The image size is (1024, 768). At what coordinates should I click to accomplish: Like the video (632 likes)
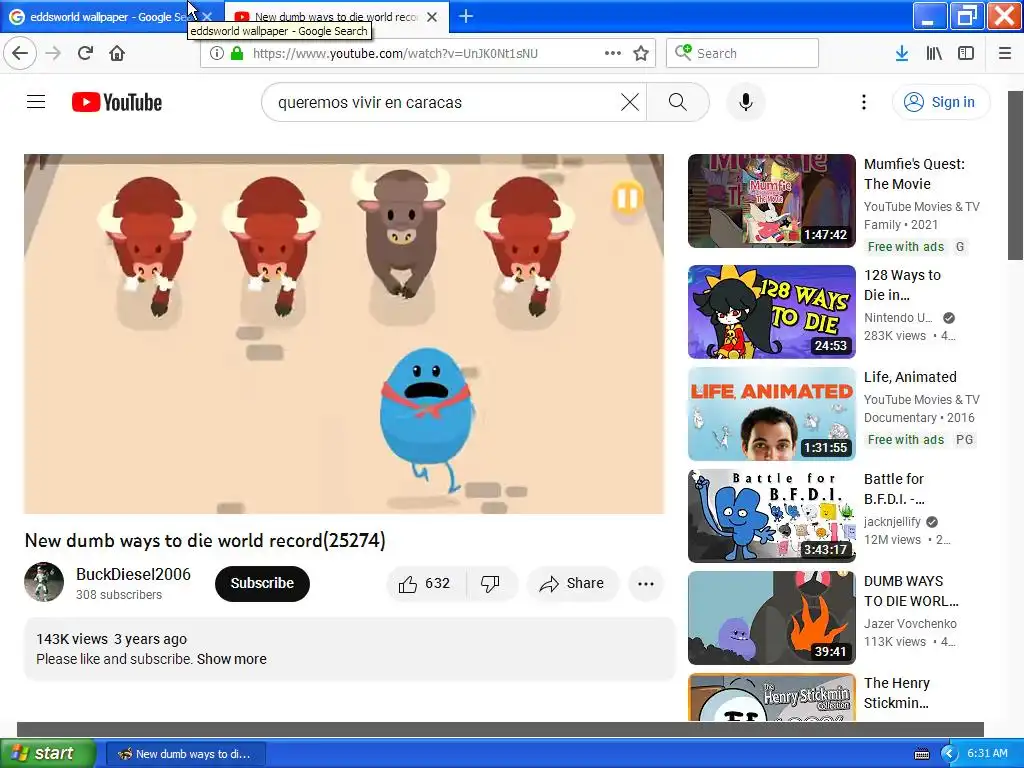[x=425, y=583]
